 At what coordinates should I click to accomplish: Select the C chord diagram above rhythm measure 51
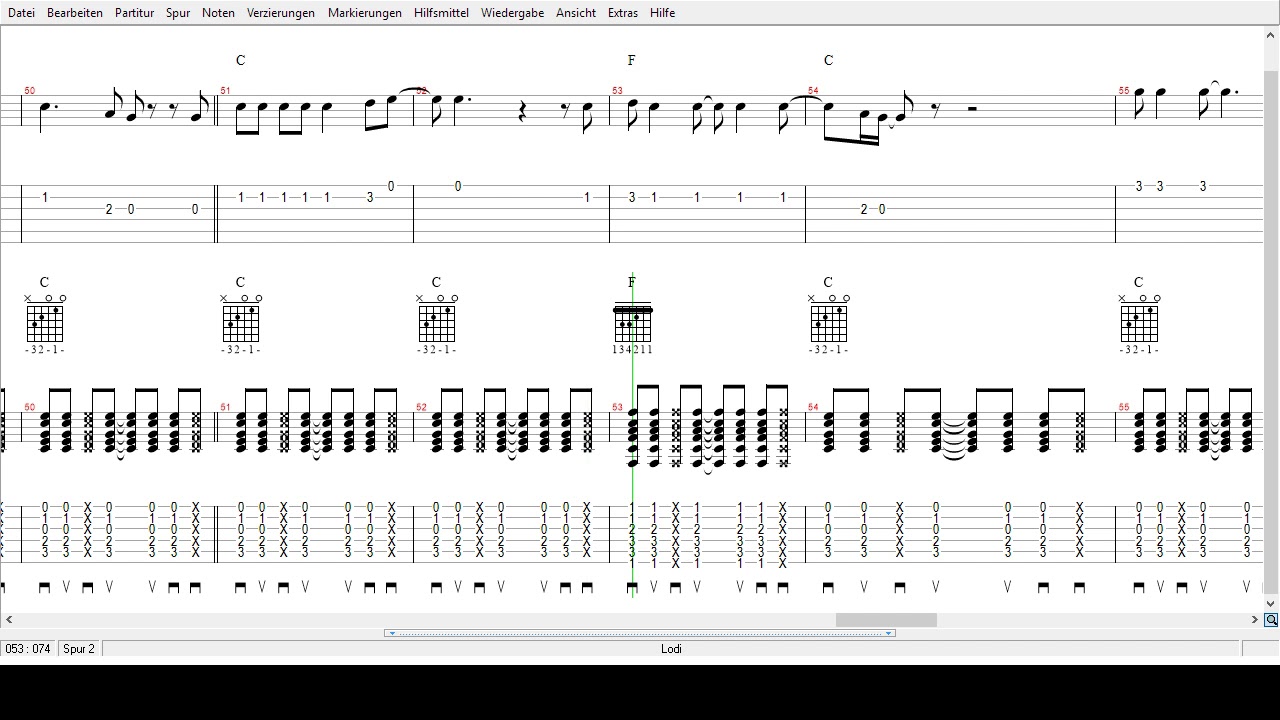240,323
